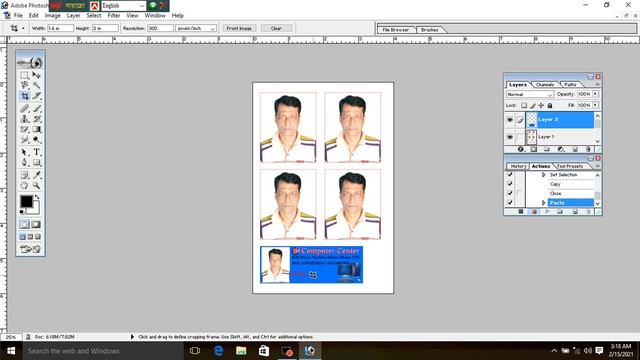Screen dimensions: 640x360
Task: Switch to Quick Mask mode
Action: pos(36,224)
